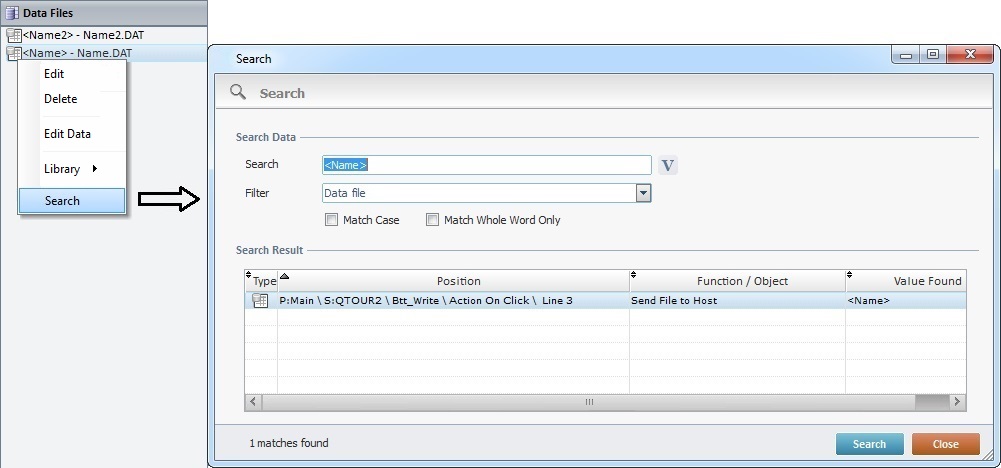Select the Send File to Host result row
Image resolution: width=1001 pixels, height=468 pixels.
coord(673,300)
